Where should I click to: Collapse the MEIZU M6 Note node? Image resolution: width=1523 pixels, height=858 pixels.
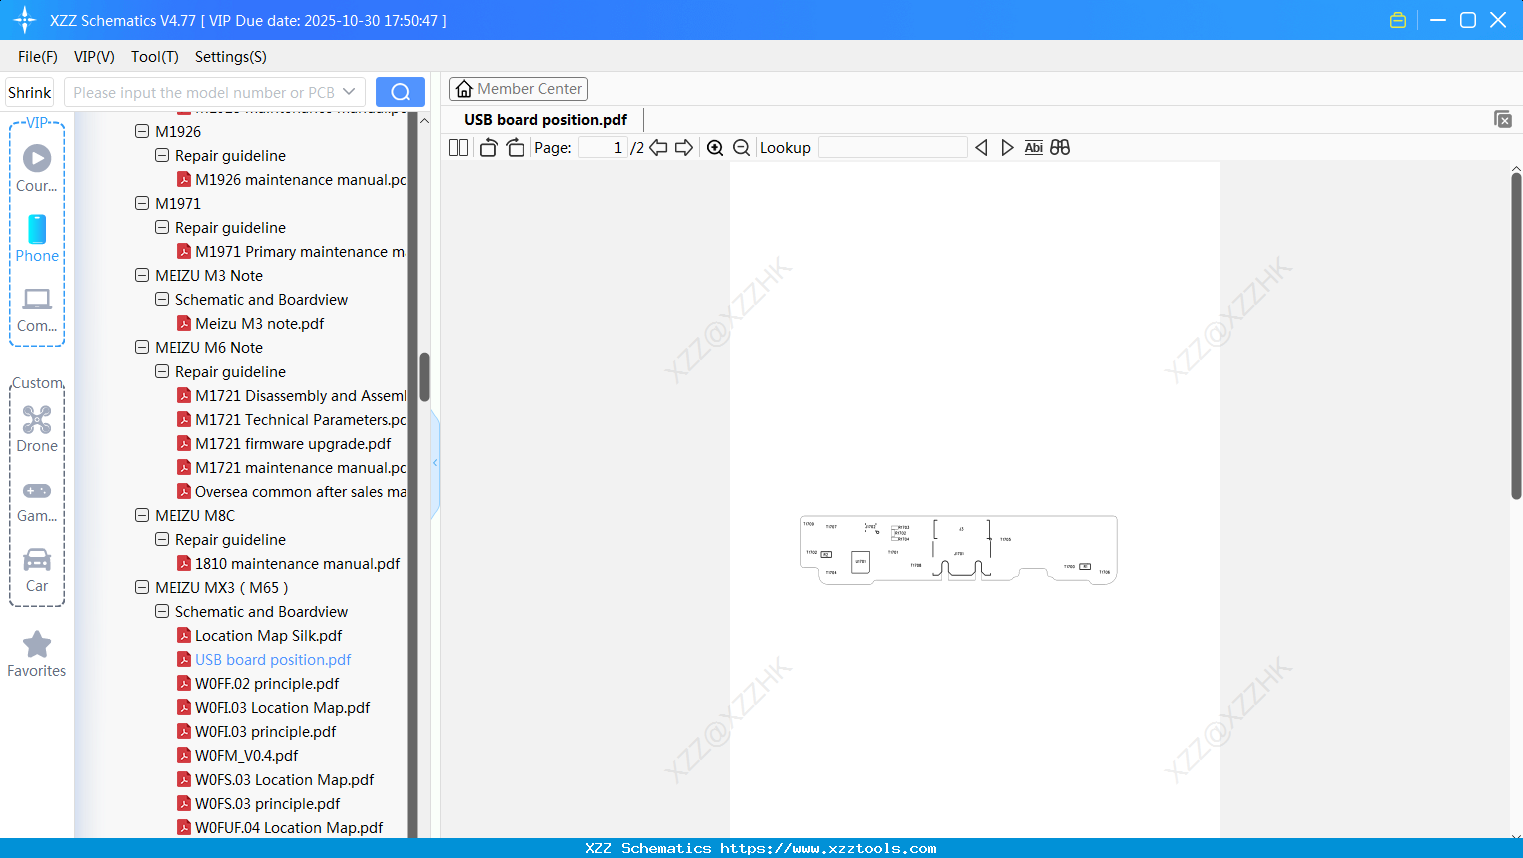(x=142, y=347)
